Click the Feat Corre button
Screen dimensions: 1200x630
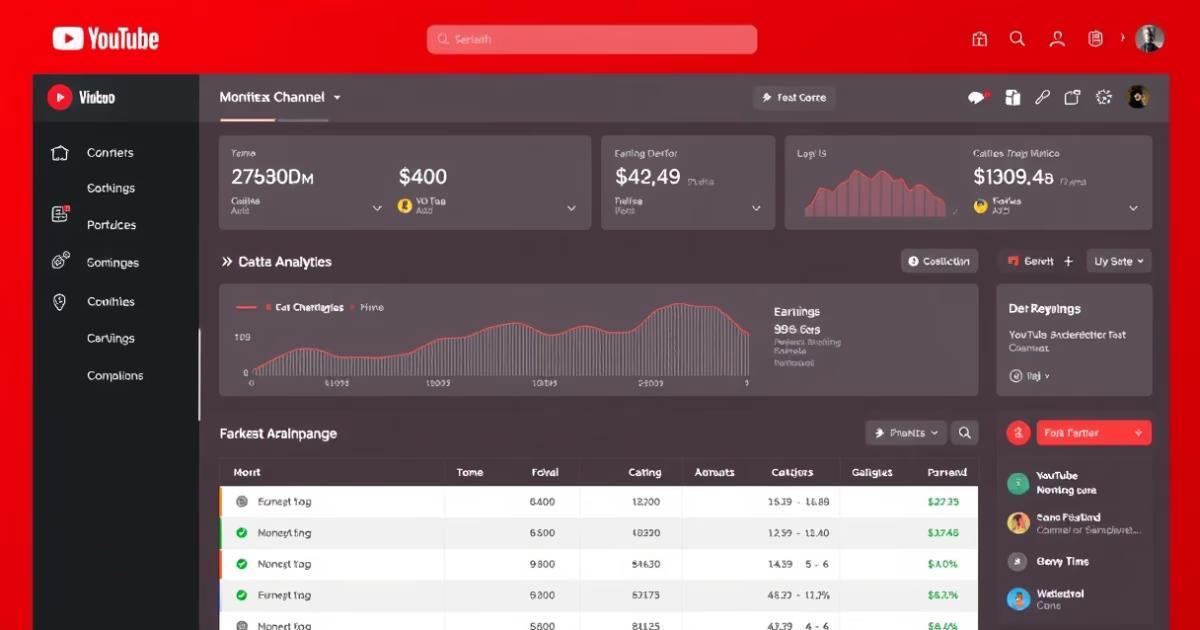794,97
